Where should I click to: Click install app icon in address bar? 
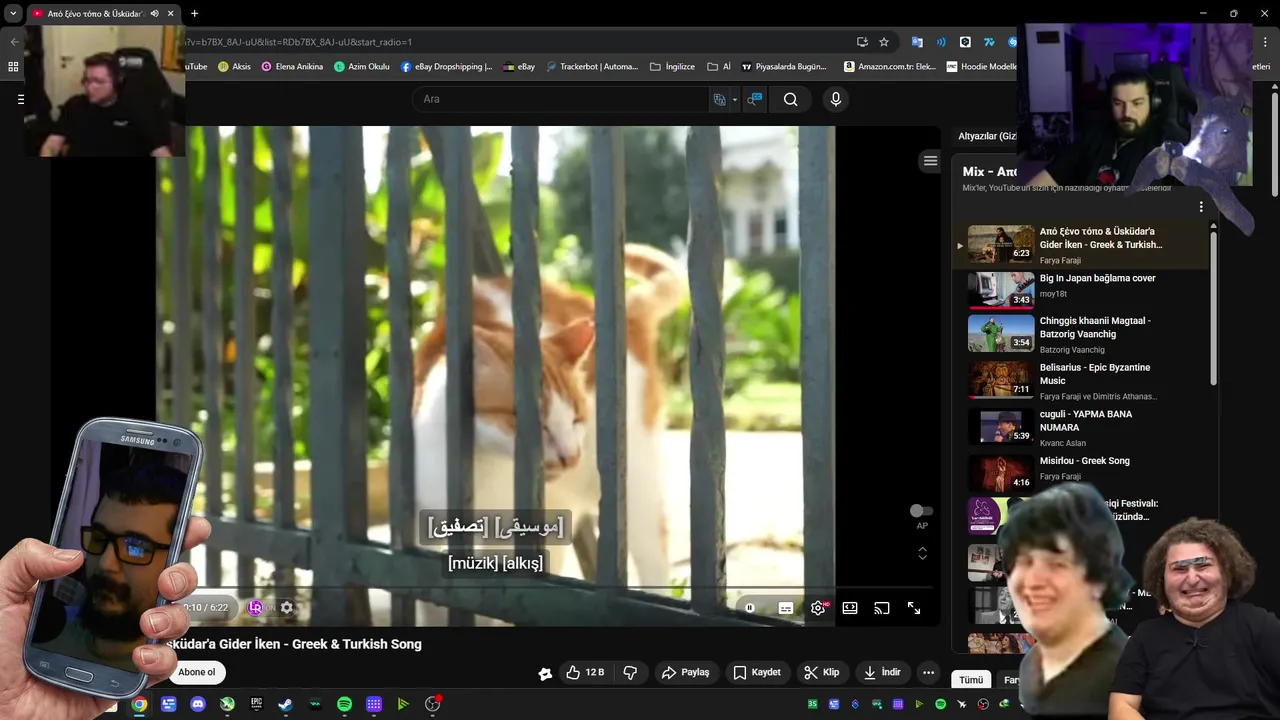862,42
